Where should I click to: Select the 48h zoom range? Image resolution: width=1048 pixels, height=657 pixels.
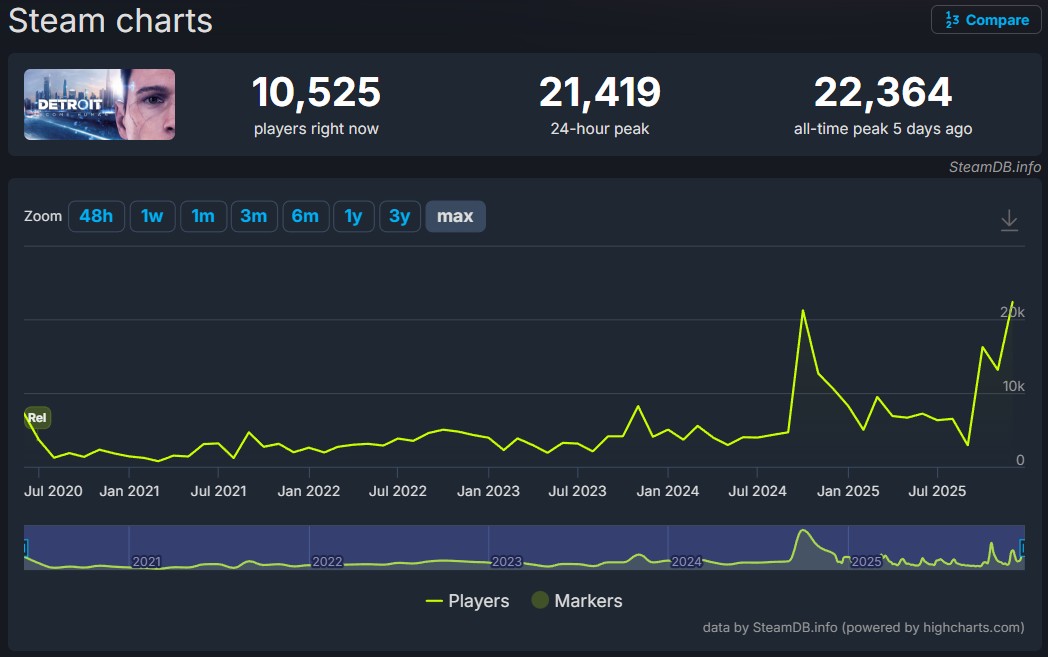[96, 216]
